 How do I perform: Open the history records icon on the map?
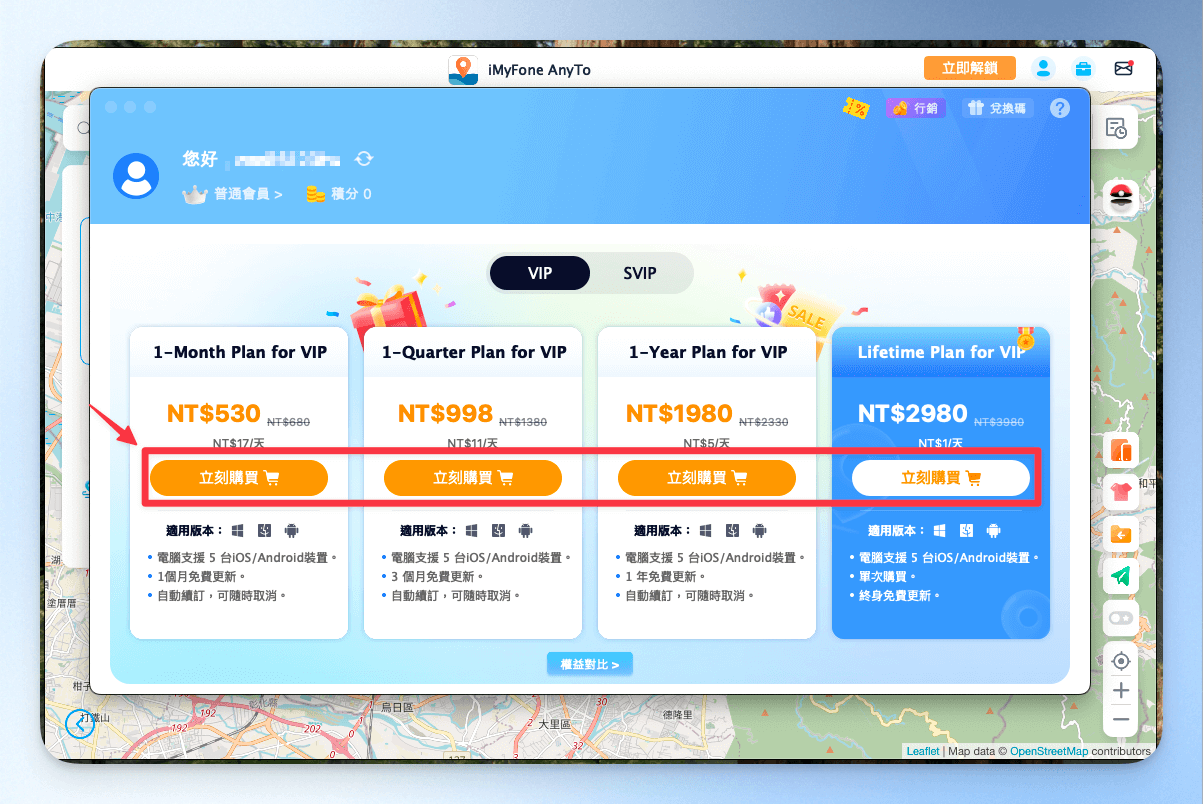[x=1116, y=128]
